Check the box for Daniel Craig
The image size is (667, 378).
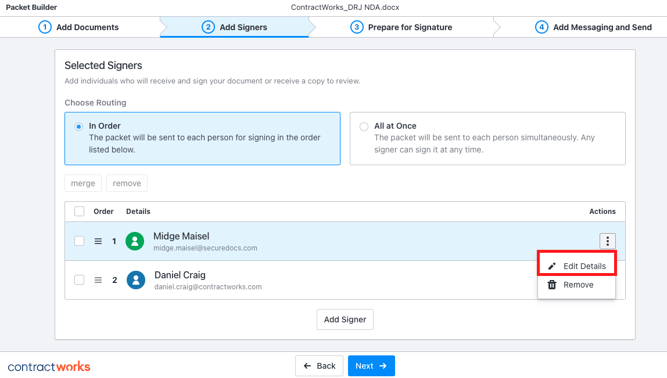tap(79, 280)
